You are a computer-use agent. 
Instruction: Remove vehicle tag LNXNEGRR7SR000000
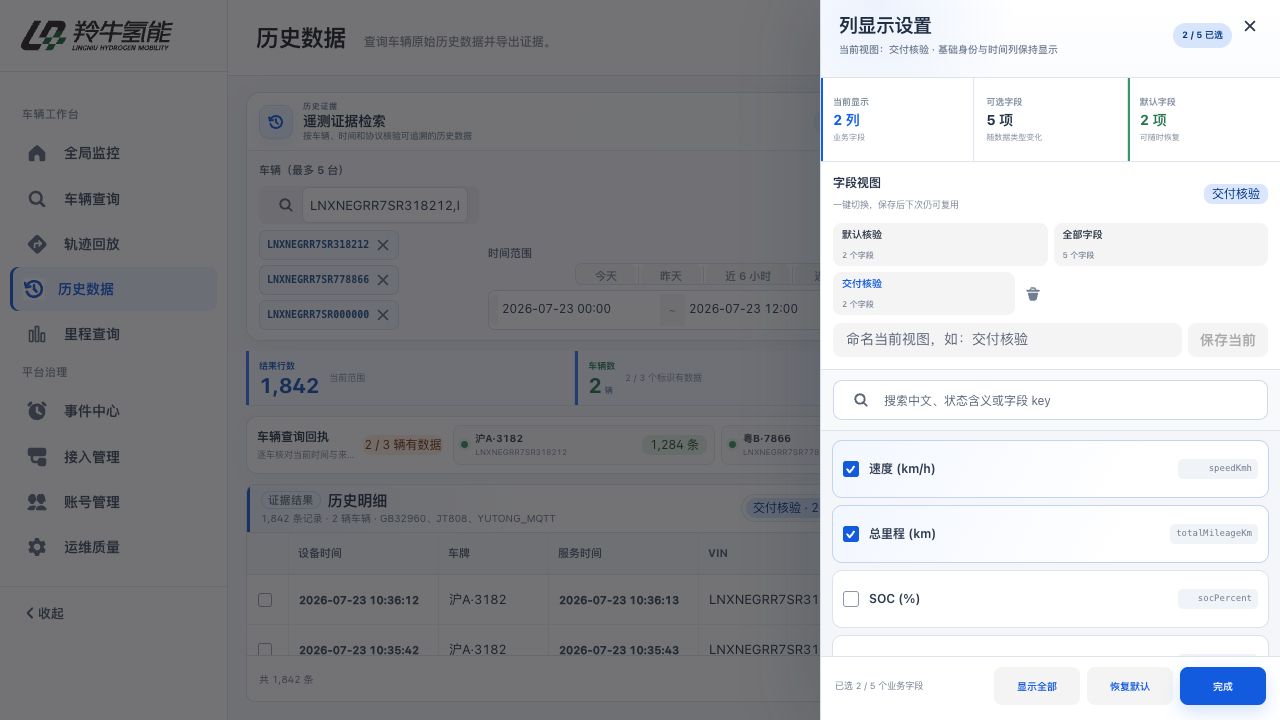tap(383, 315)
